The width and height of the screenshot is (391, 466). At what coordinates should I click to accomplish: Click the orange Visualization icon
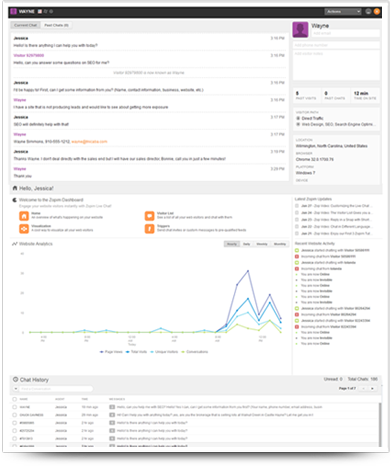(24, 229)
